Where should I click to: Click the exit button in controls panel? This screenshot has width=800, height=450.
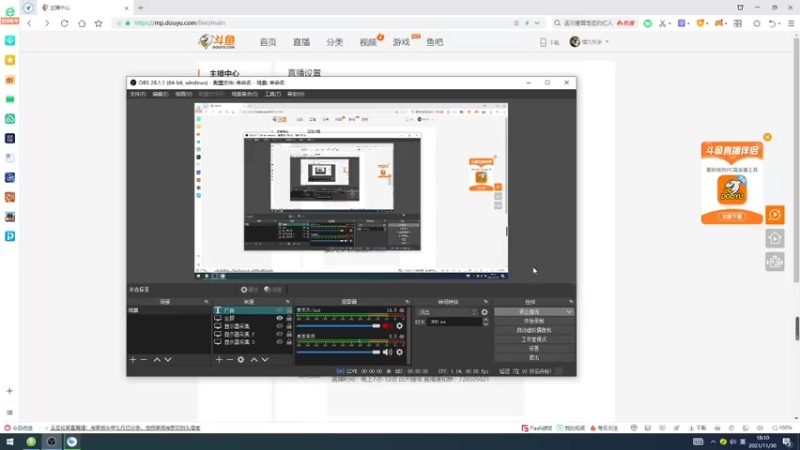(534, 358)
